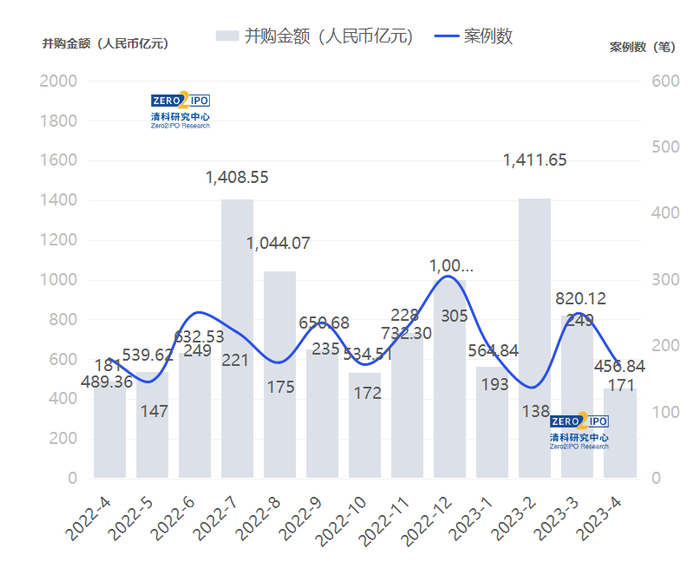Click the 2022-12 bar with truncated label
The width and height of the screenshot is (700, 561).
pos(450,379)
